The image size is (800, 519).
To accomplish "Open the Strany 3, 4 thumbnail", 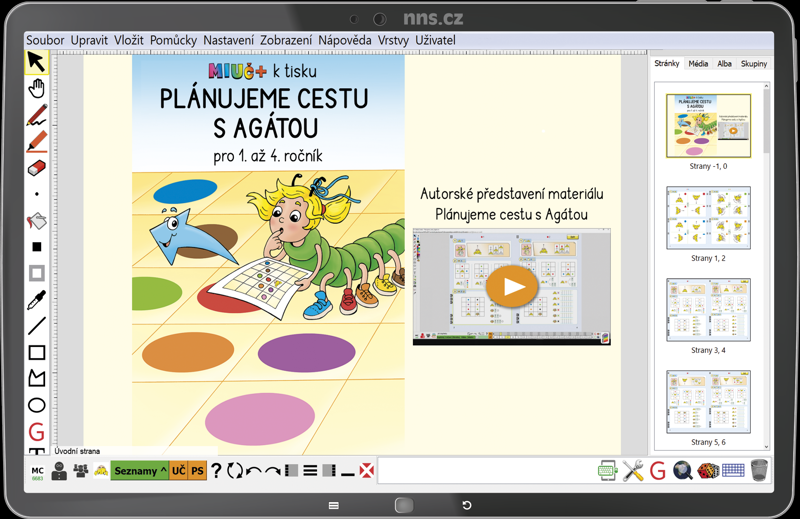I will [x=708, y=310].
